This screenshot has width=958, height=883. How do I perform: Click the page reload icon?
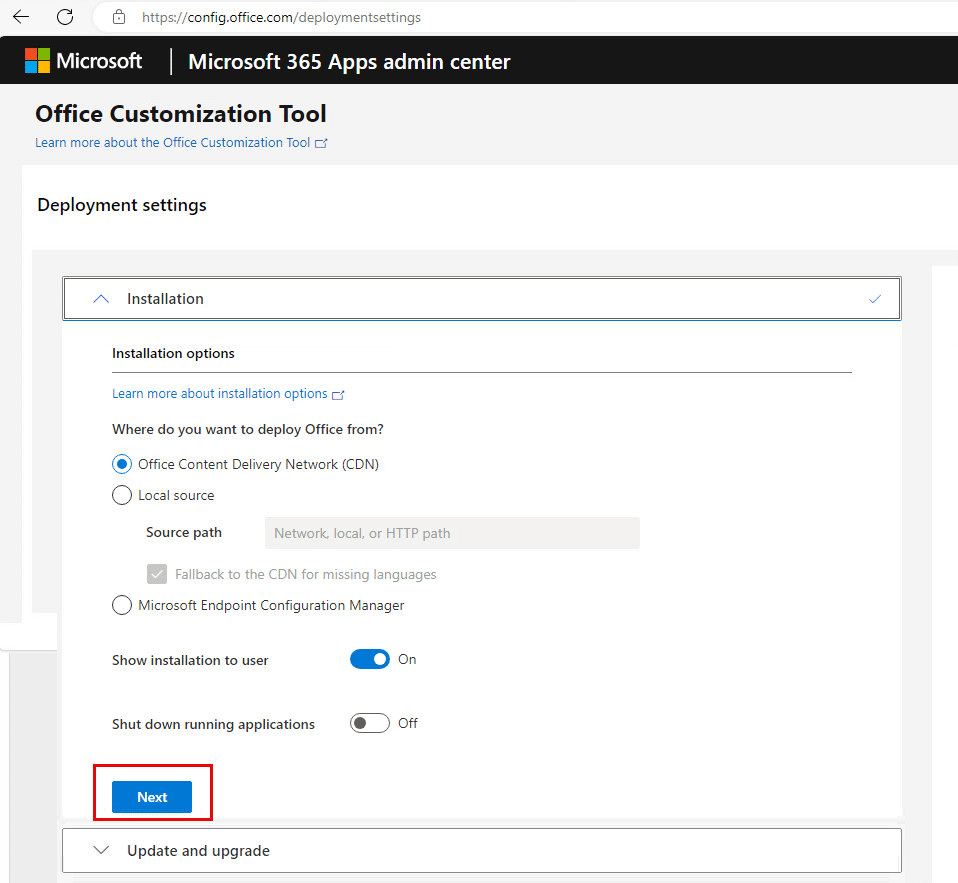pos(65,16)
